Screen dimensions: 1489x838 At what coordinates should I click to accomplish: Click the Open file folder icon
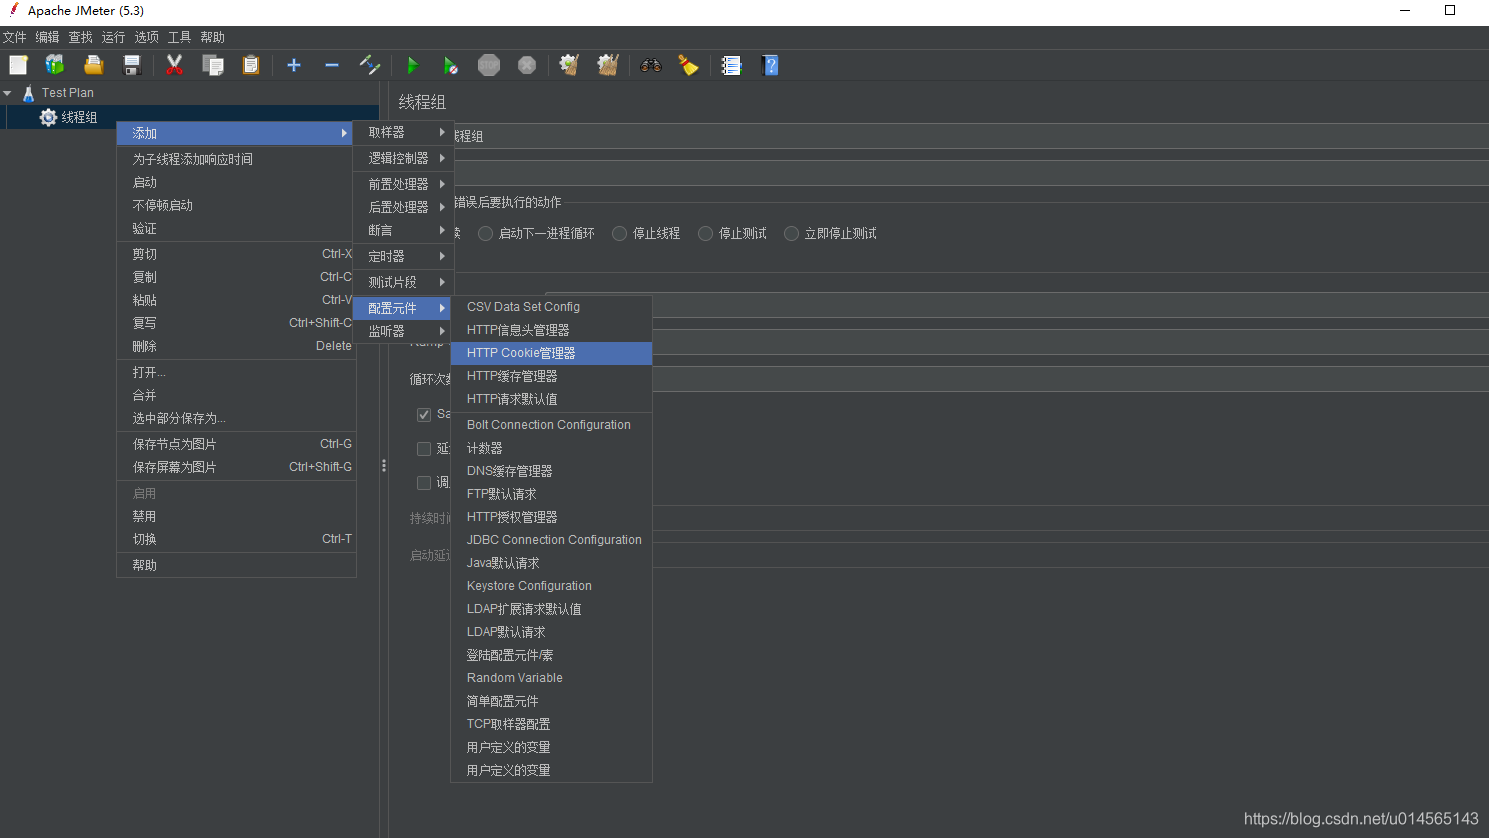(93, 65)
